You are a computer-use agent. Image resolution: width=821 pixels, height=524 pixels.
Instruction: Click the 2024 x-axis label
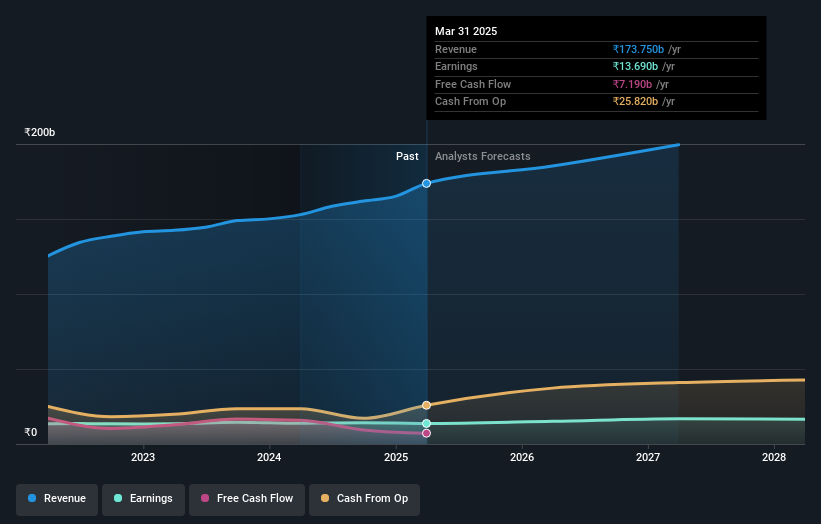(x=269, y=457)
